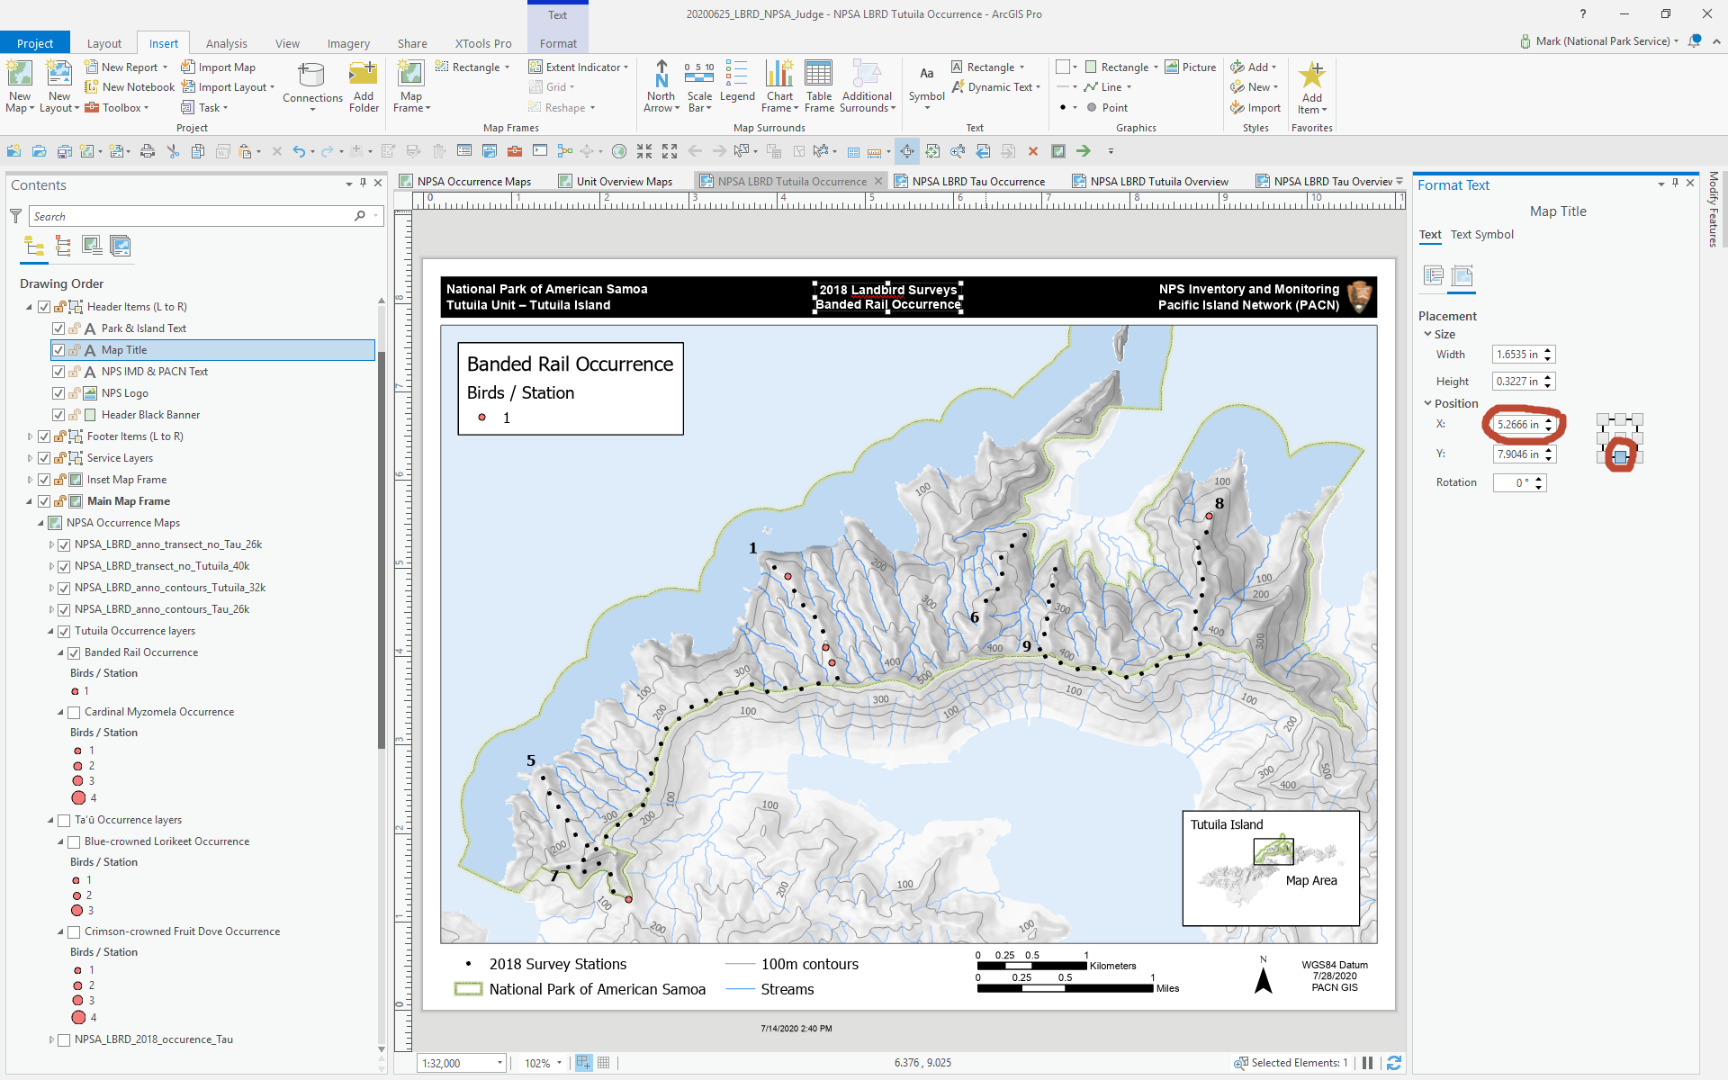
Task: Click the Dynamic Text button
Action: (996, 87)
